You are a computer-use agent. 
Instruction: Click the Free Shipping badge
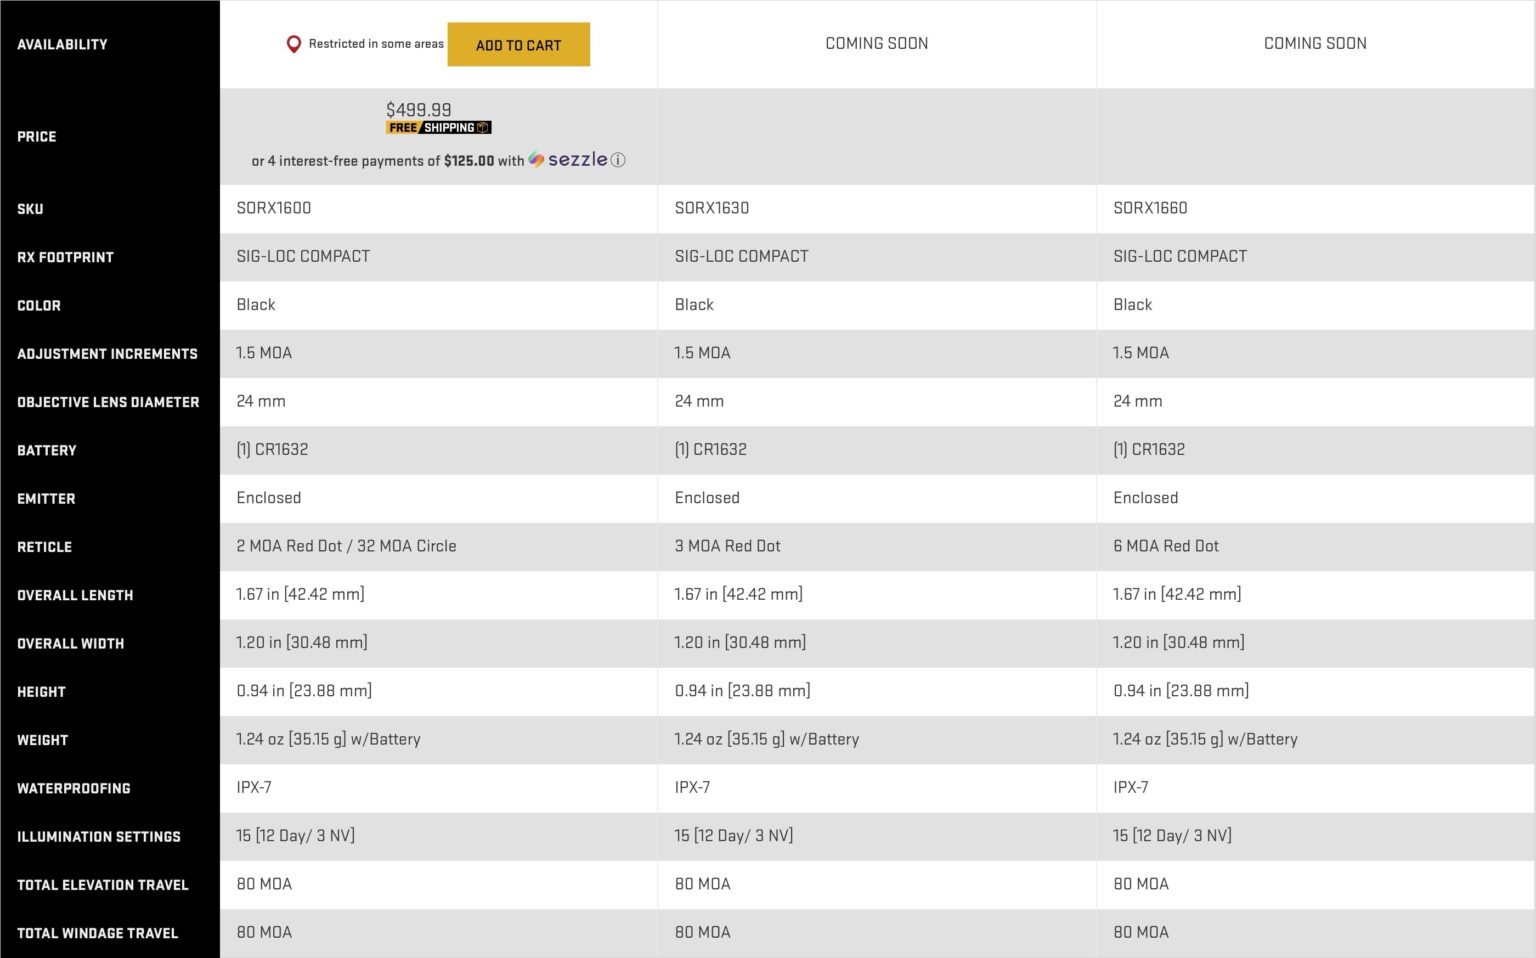[438, 128]
